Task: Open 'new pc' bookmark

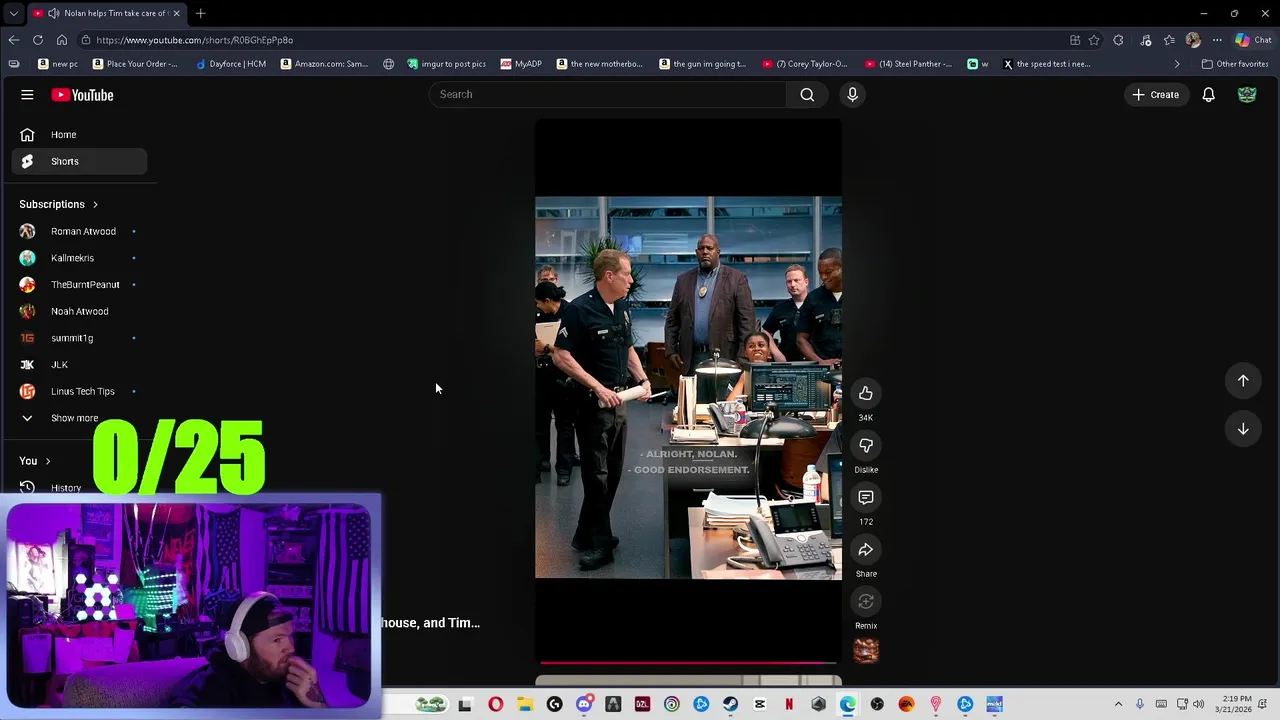Action: point(57,64)
